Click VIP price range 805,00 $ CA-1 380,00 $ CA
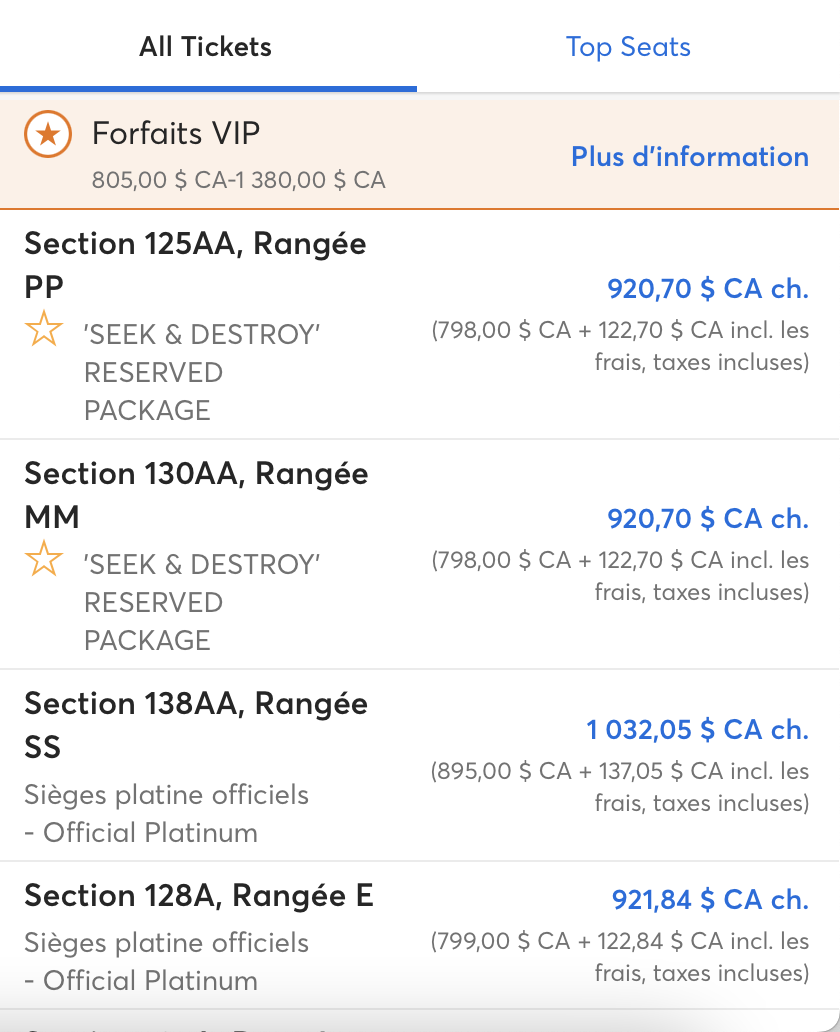The width and height of the screenshot is (840, 1032). coord(238,180)
